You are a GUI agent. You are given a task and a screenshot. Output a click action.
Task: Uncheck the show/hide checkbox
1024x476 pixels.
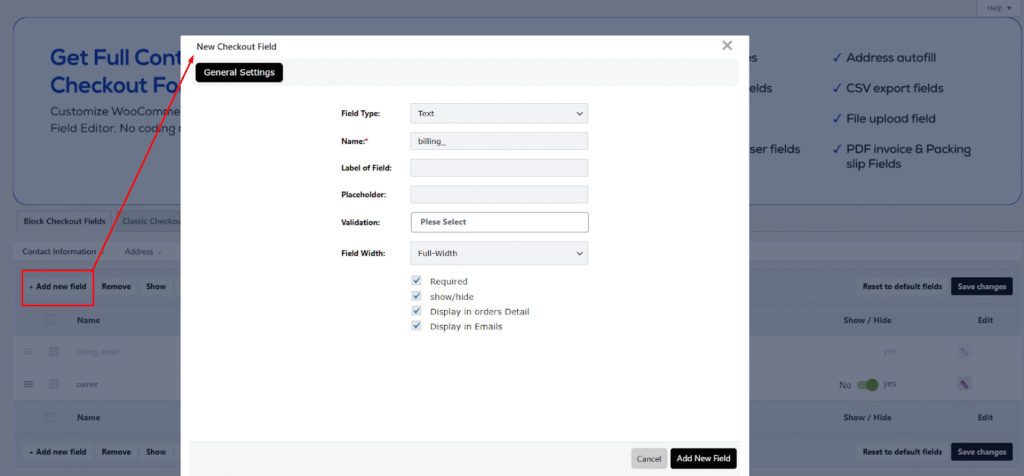click(417, 297)
